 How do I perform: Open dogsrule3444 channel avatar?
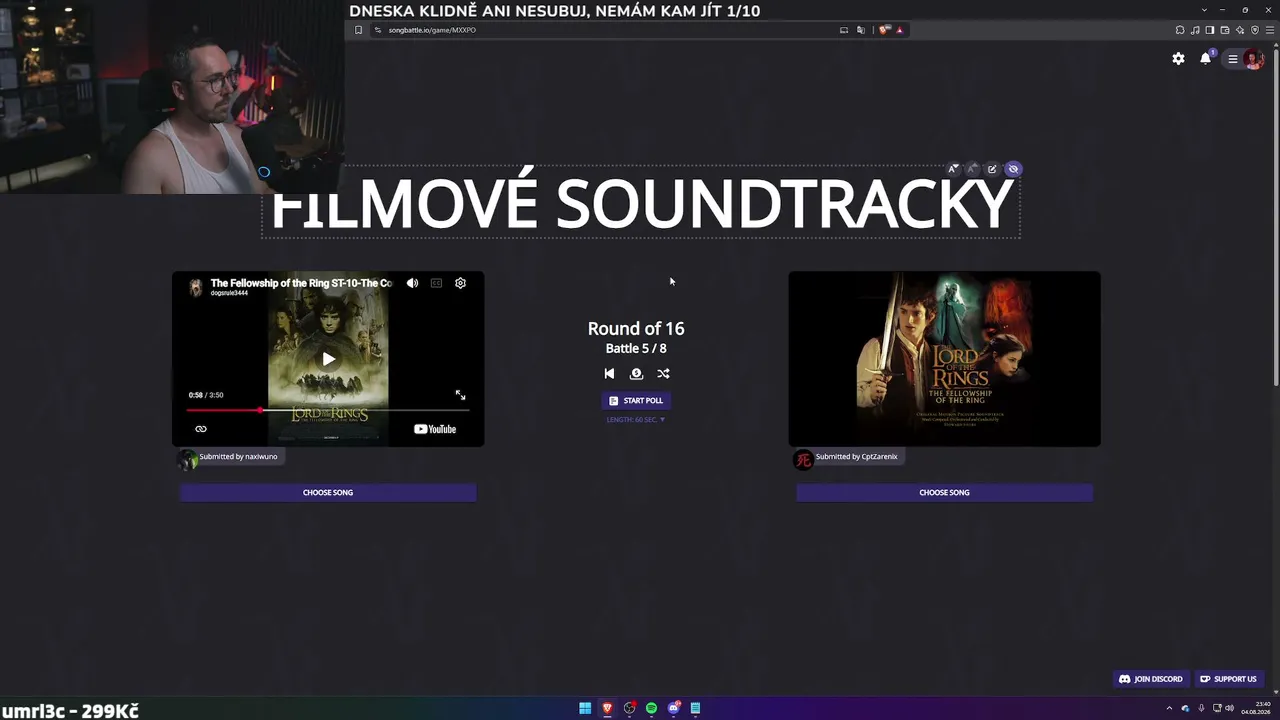tap(196, 287)
